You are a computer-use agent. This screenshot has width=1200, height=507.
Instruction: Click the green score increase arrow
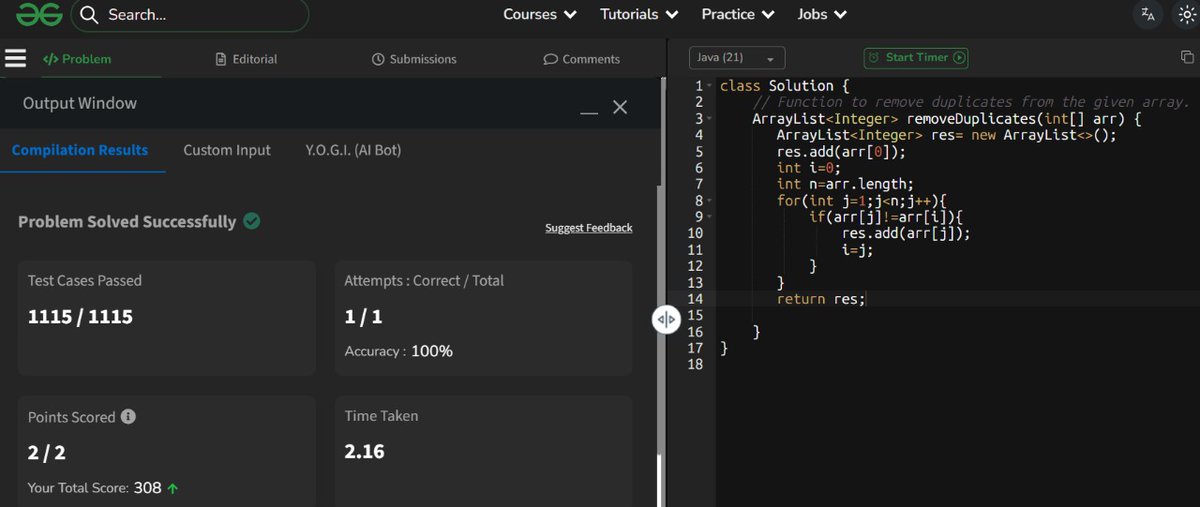(x=173, y=489)
